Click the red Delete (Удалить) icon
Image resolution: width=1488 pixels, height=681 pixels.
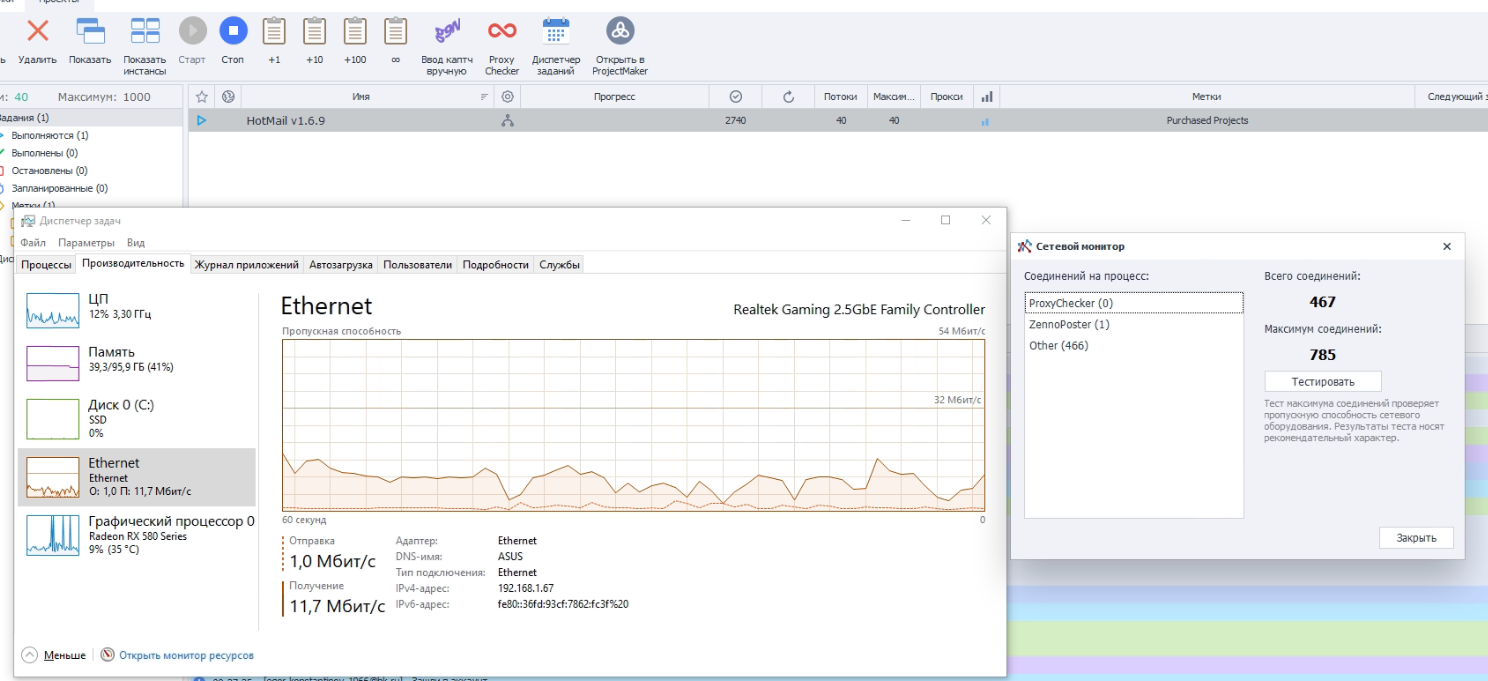[x=38, y=32]
